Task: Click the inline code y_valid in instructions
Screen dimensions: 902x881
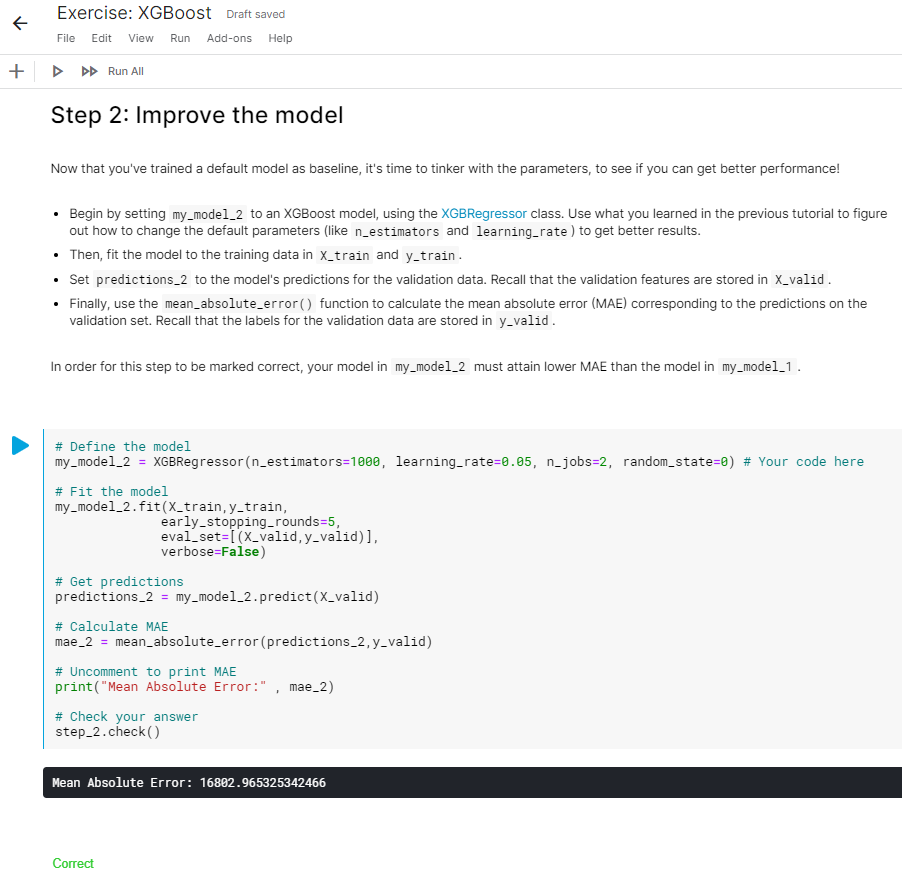Action: point(523,321)
